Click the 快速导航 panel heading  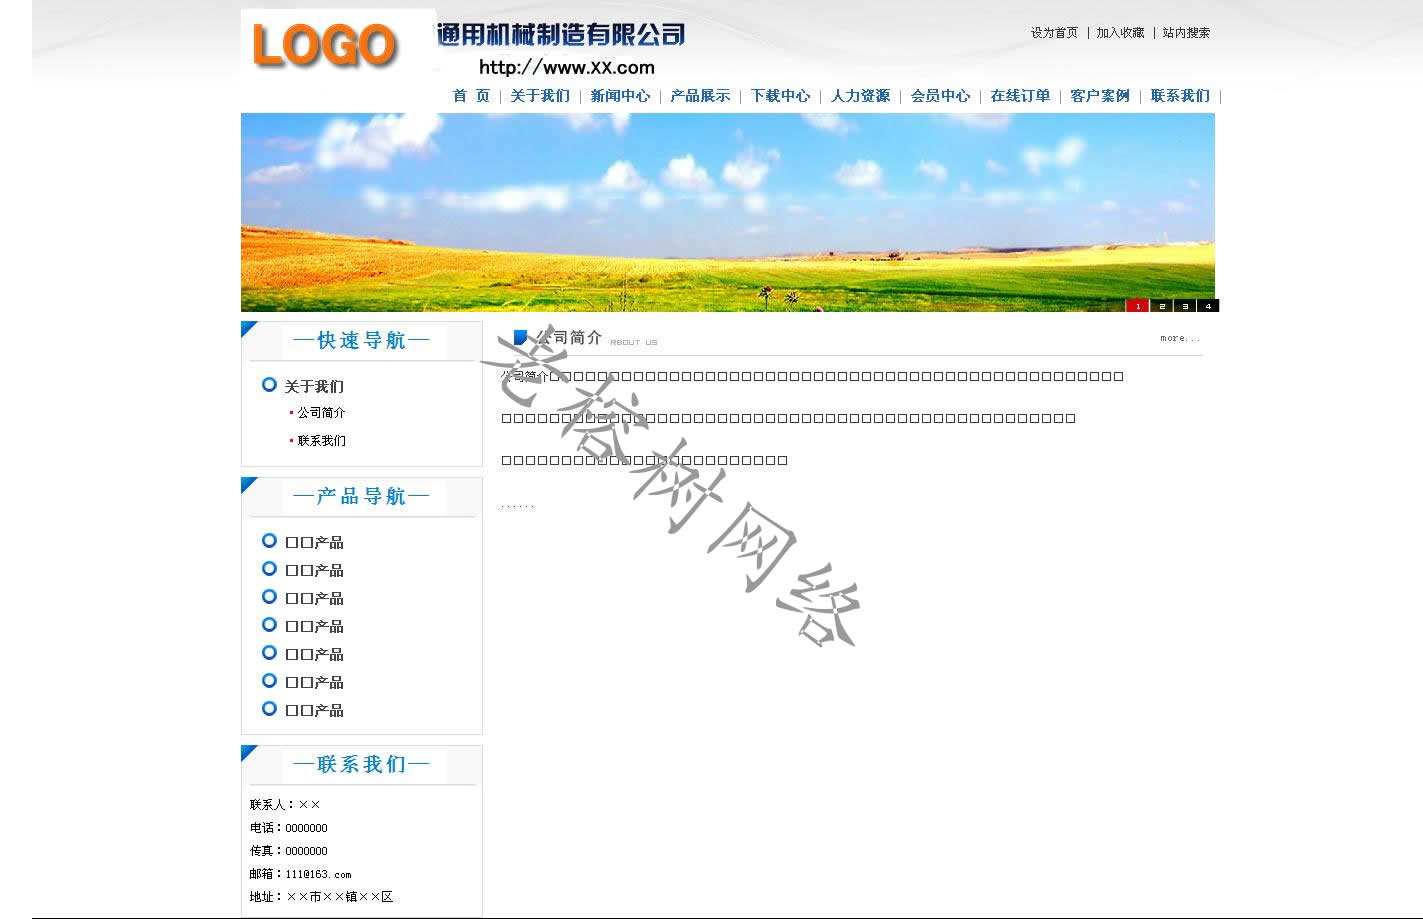pos(362,341)
